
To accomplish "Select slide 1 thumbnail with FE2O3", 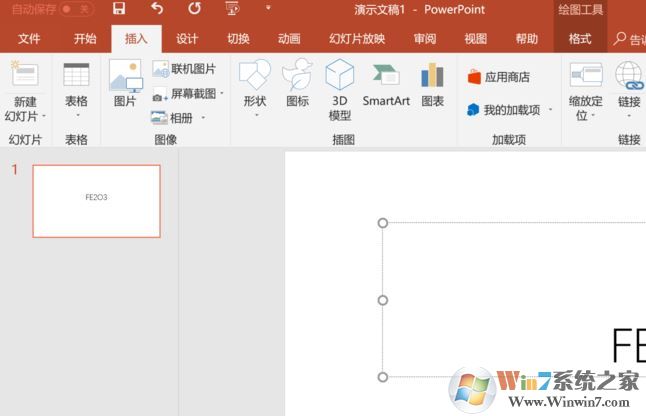I will [x=96, y=201].
